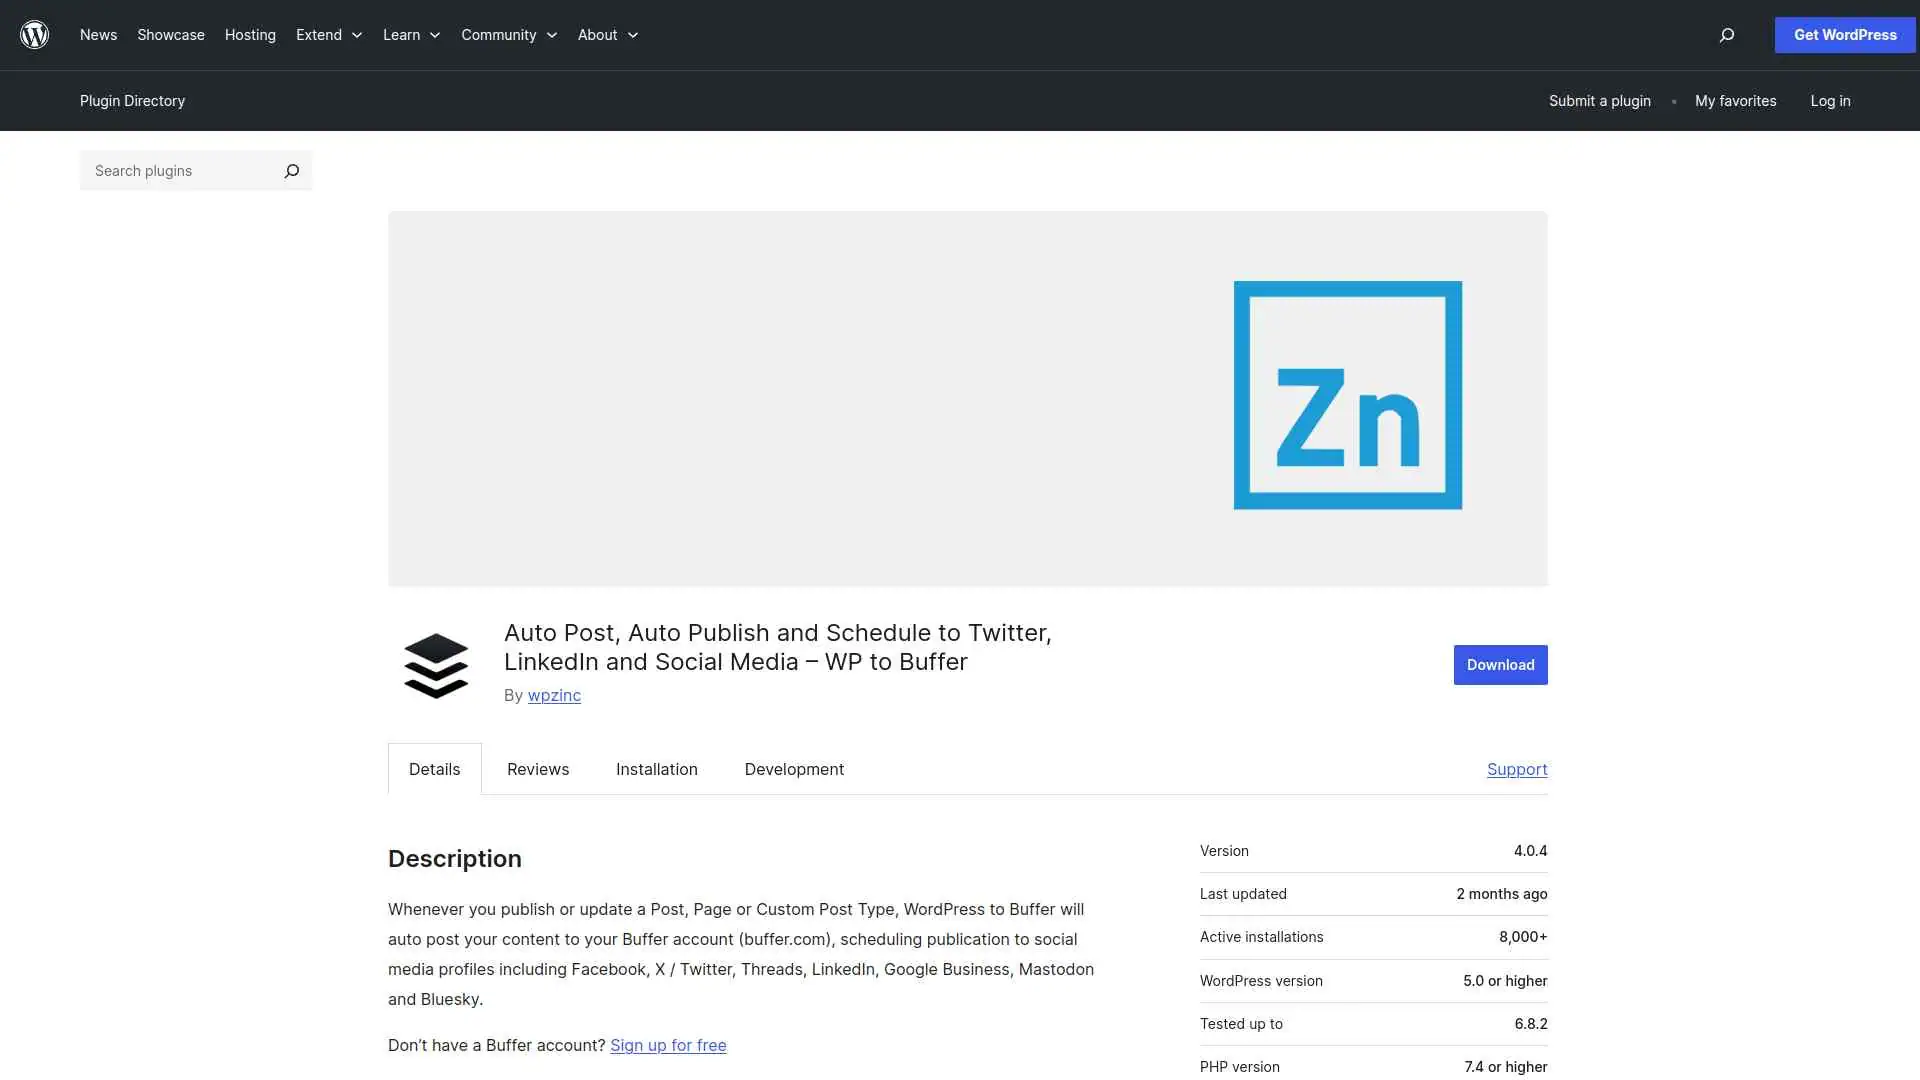The image size is (1920, 1080).
Task: Switch to the Reviews tab
Action: click(538, 769)
